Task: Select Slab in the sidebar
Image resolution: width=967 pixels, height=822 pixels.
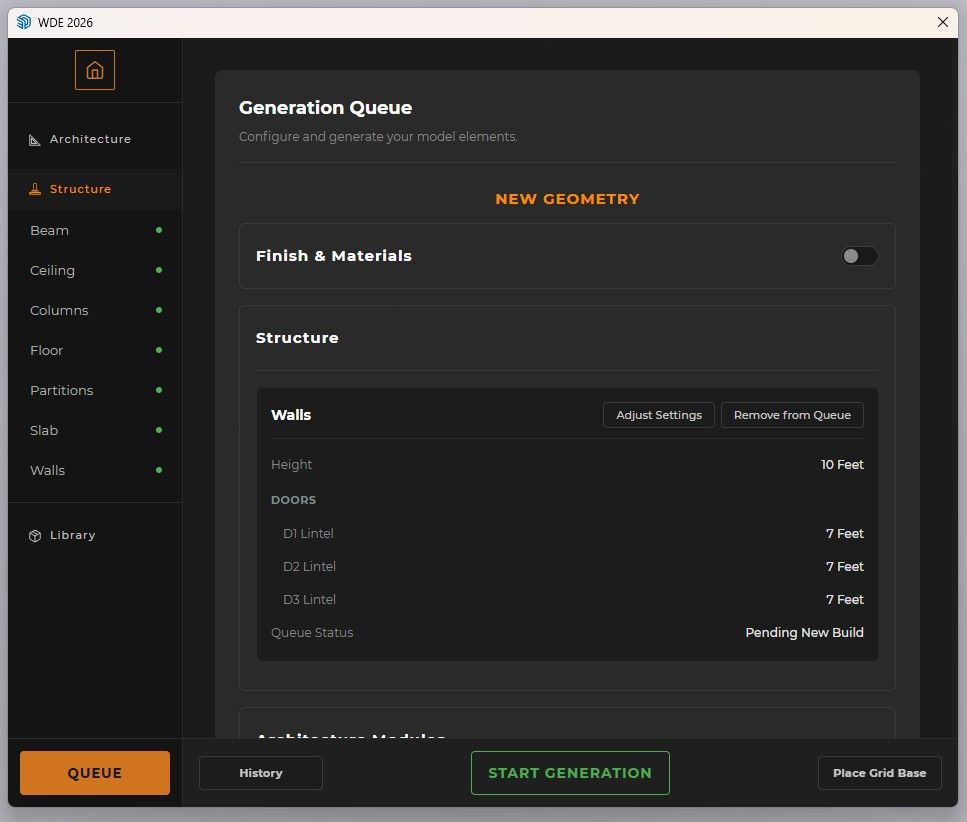Action: [x=95, y=430]
